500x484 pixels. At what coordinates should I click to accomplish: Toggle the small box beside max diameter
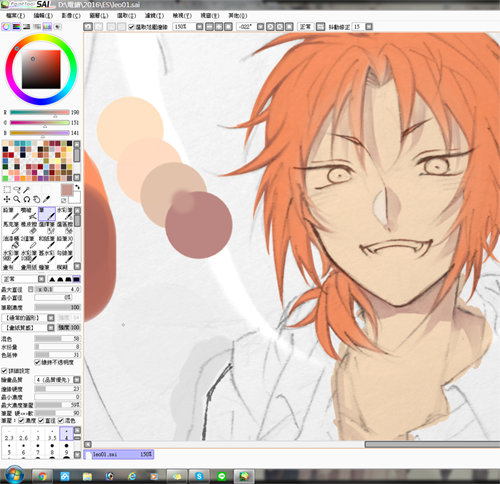coord(30,289)
